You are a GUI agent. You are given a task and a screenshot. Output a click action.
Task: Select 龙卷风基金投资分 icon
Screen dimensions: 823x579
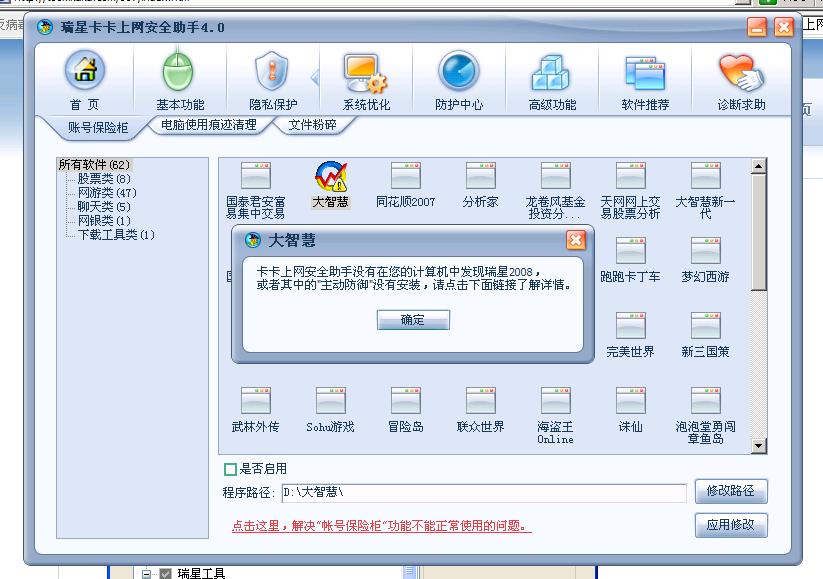pyautogui.click(x=556, y=175)
